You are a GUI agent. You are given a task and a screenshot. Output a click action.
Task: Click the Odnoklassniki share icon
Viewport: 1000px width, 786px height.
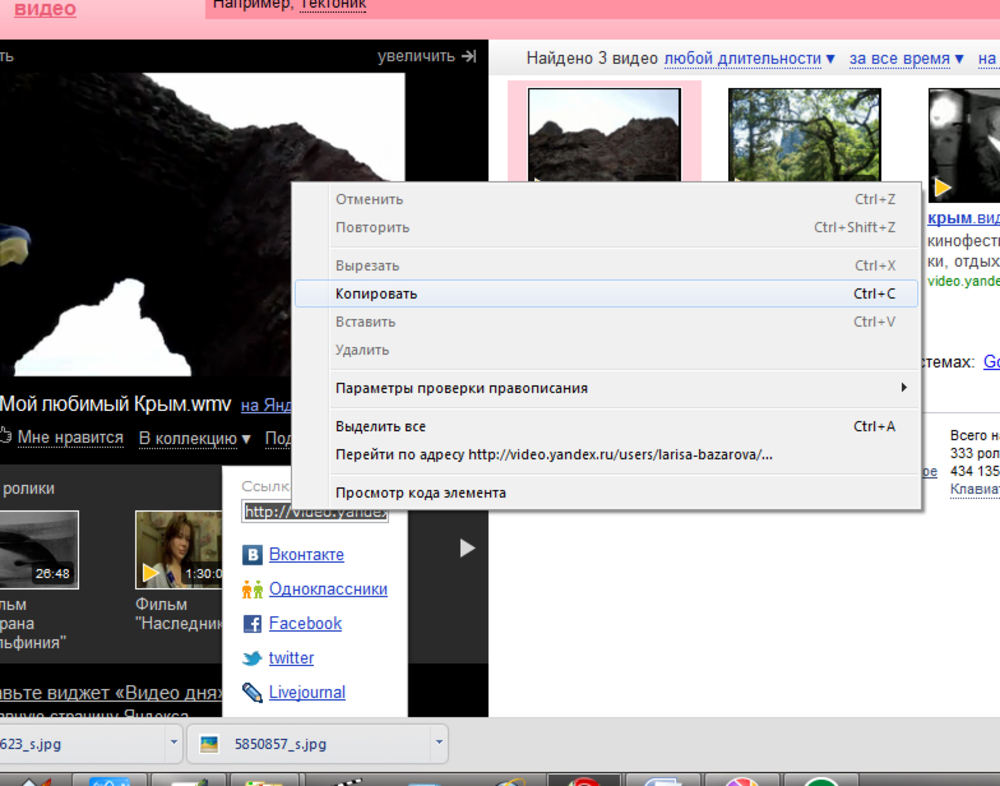pyautogui.click(x=252, y=590)
